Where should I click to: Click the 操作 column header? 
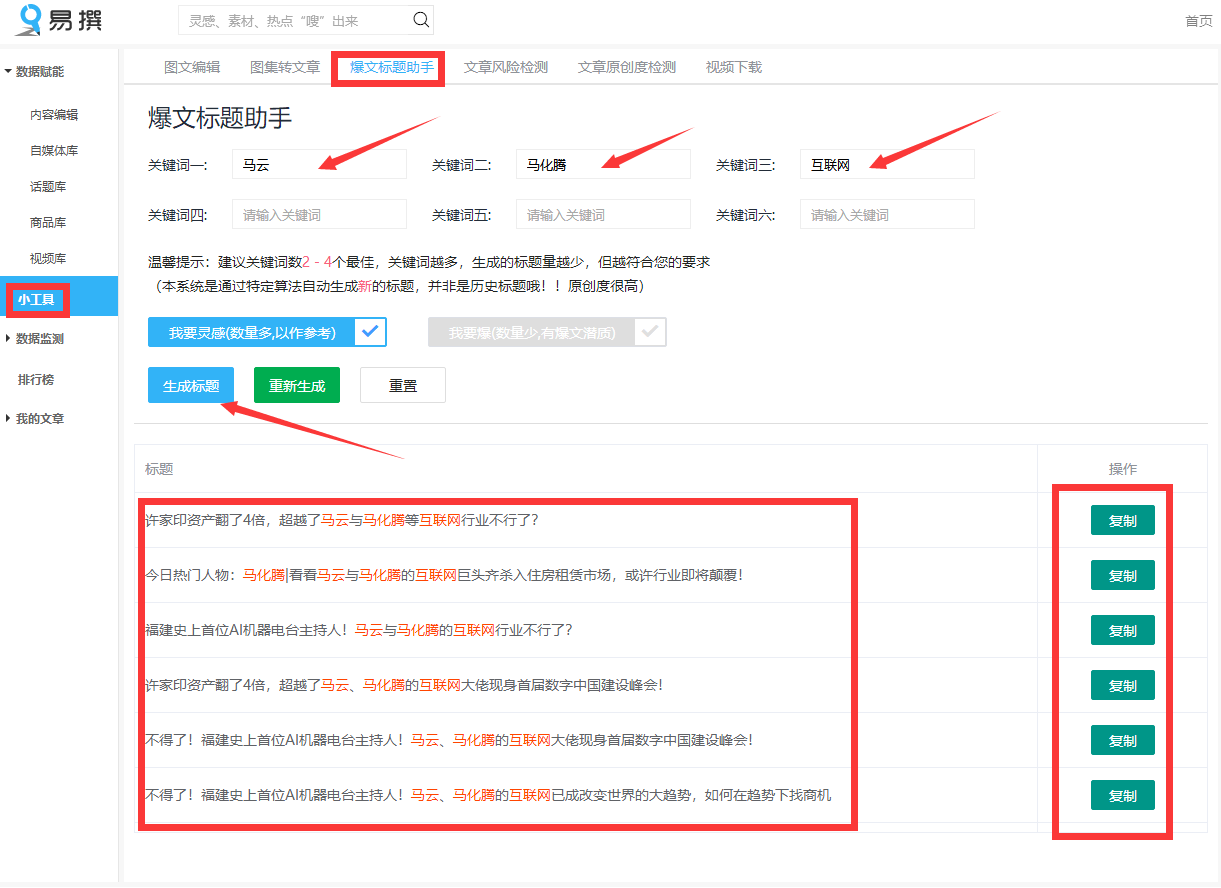click(x=1122, y=469)
